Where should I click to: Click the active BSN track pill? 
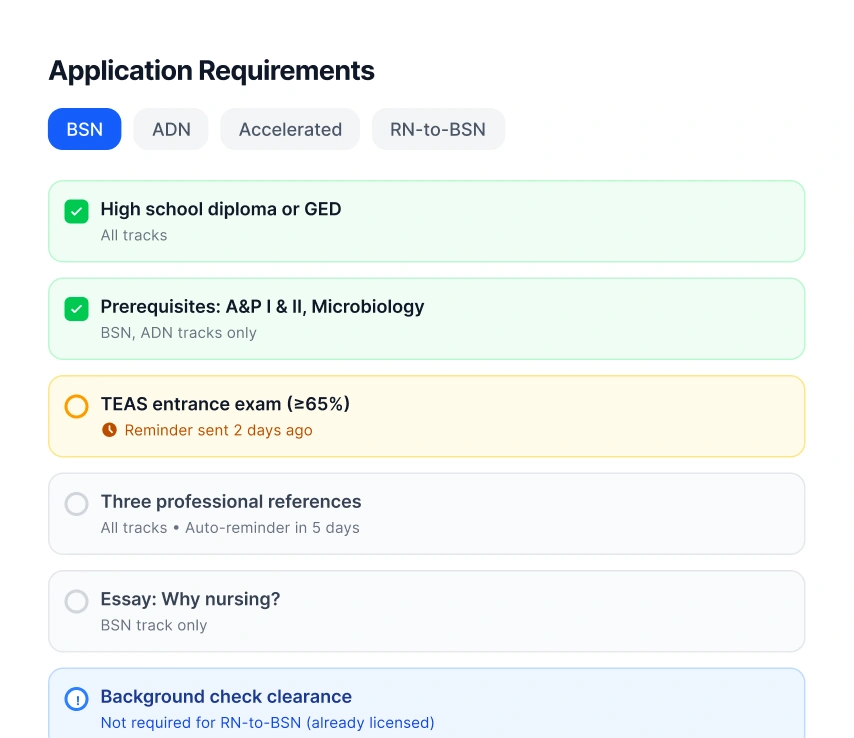84,129
